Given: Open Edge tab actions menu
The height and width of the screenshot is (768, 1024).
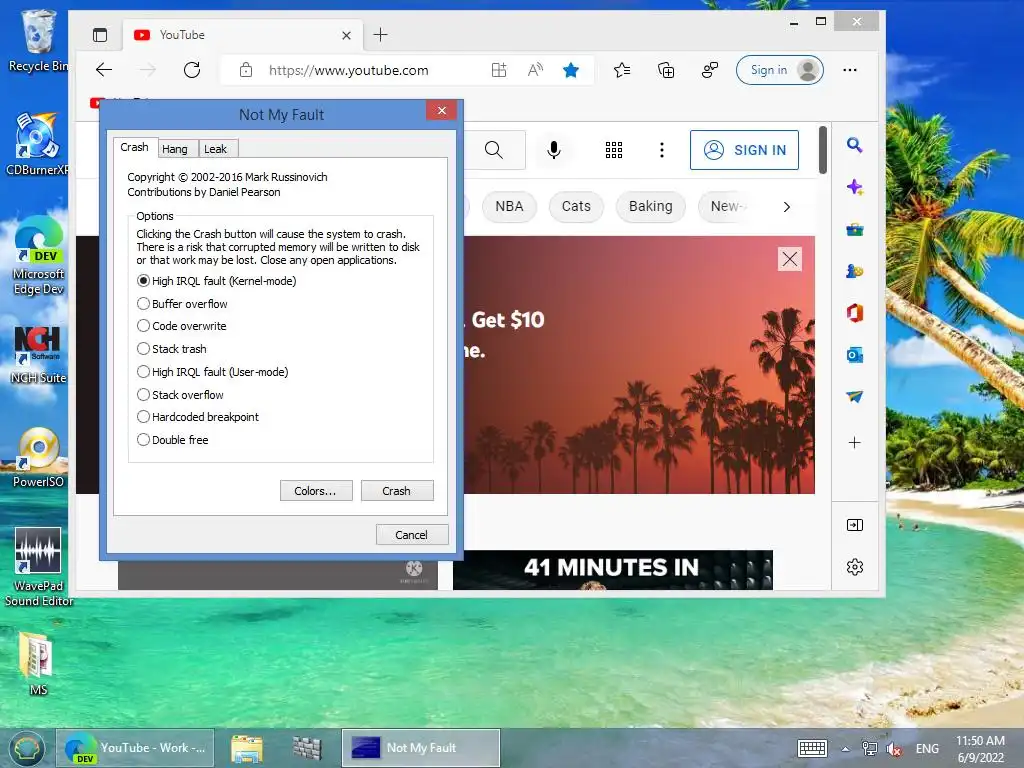Looking at the screenshot, I should (100, 35).
